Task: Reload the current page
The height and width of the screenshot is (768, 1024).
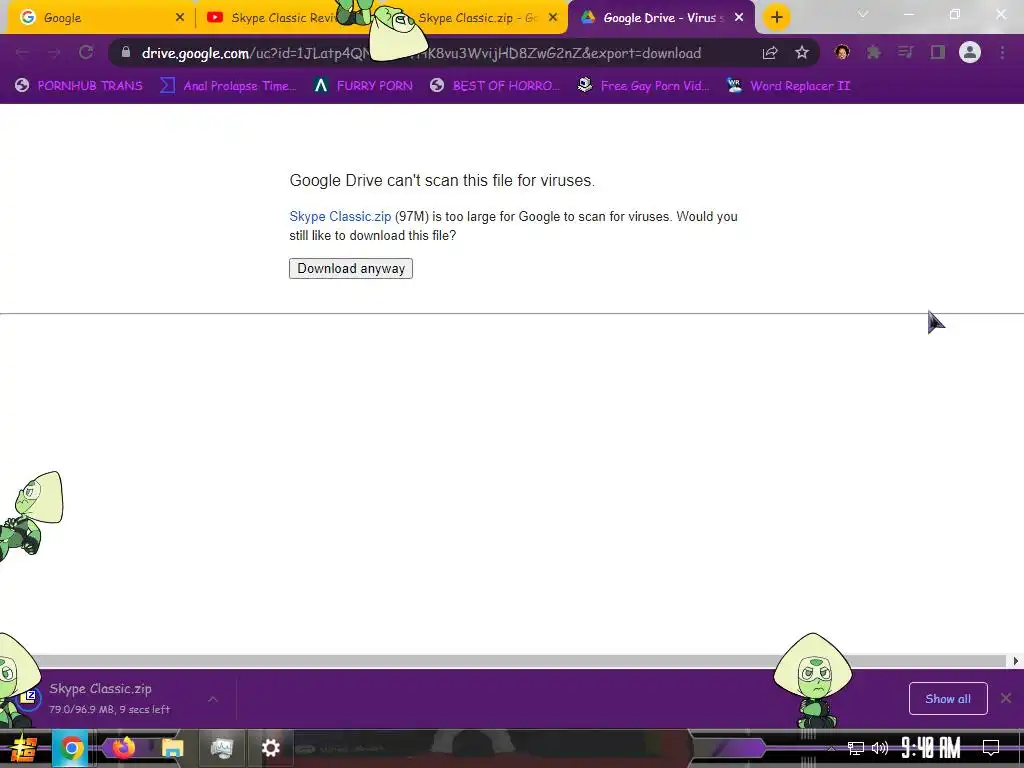Action: 86,53
